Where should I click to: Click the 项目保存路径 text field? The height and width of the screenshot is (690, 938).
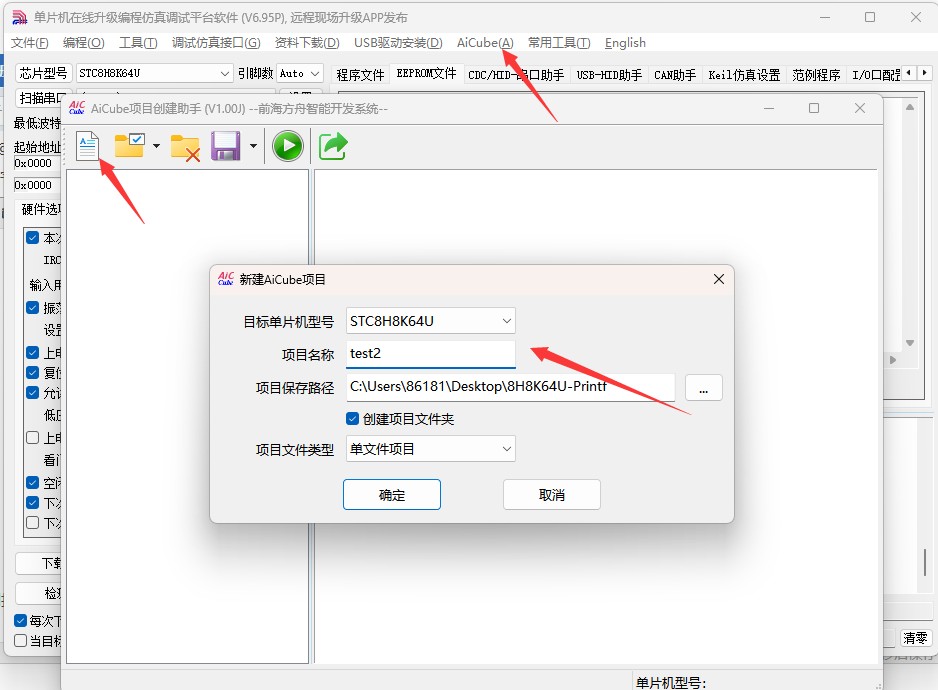pos(510,387)
